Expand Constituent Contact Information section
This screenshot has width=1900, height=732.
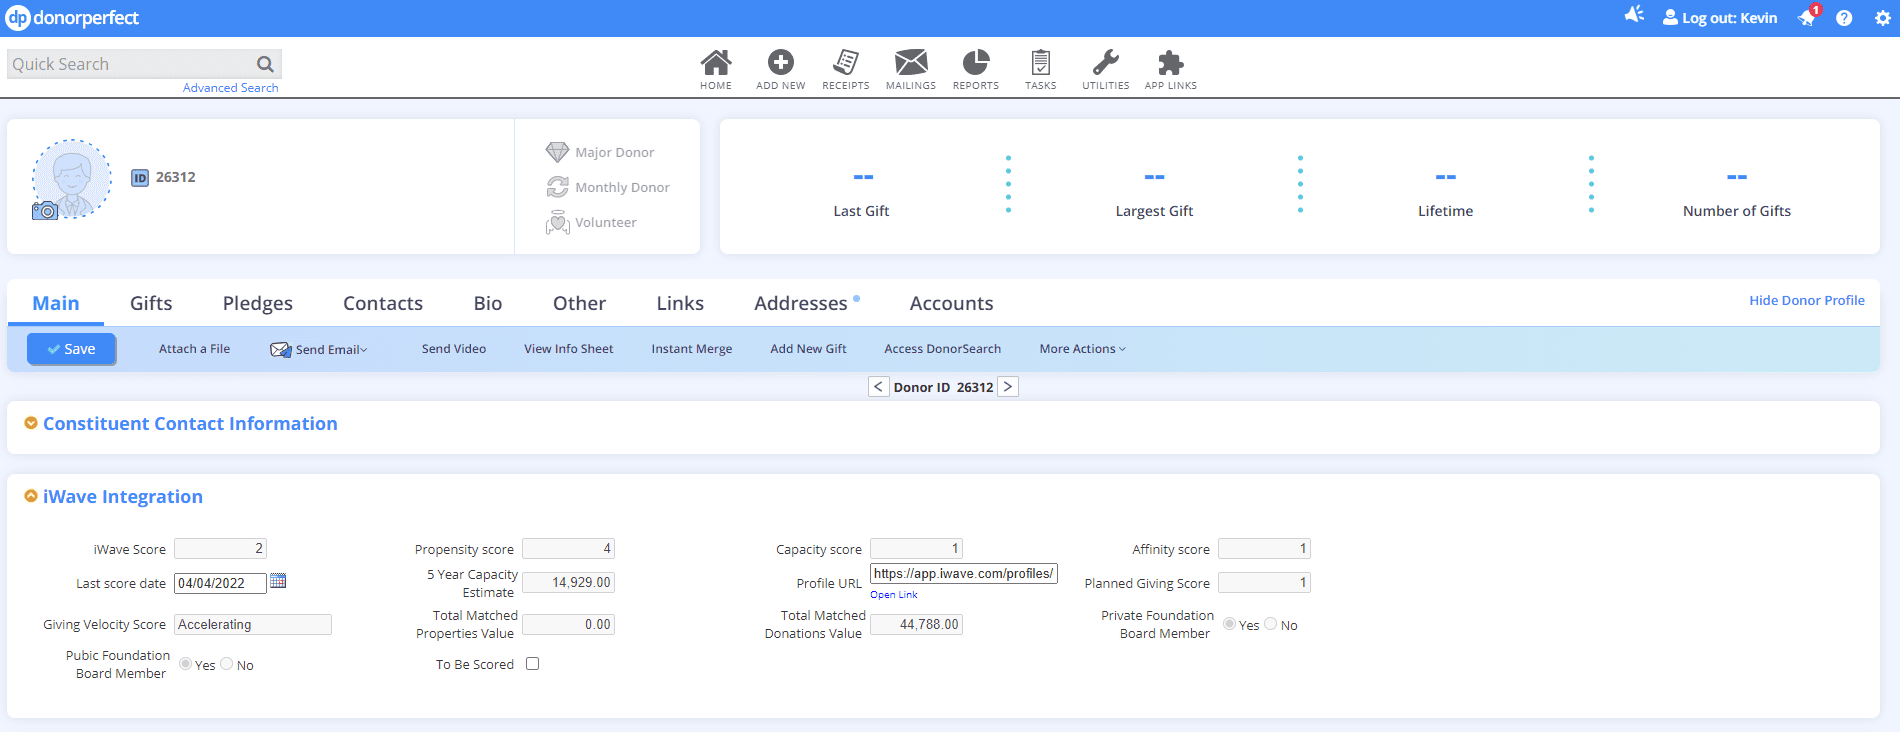click(x=31, y=423)
